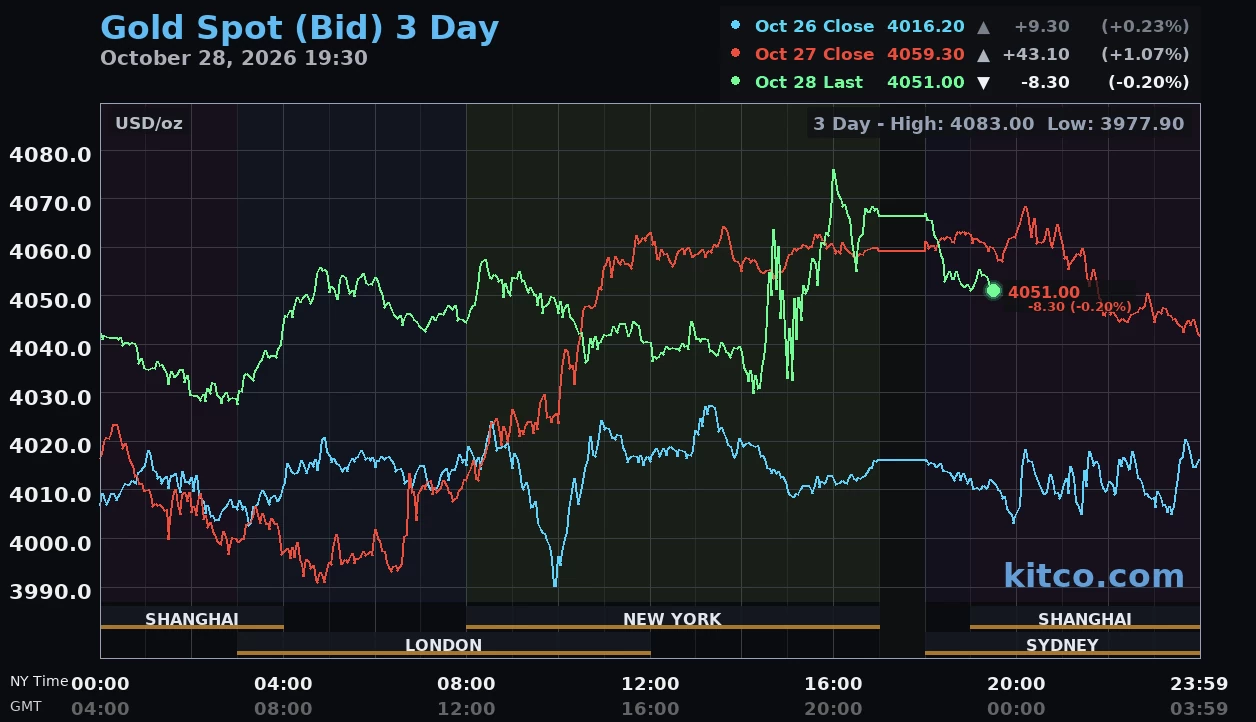Click the 04:00 NY time label
This screenshot has width=1256, height=722.
[x=284, y=685]
